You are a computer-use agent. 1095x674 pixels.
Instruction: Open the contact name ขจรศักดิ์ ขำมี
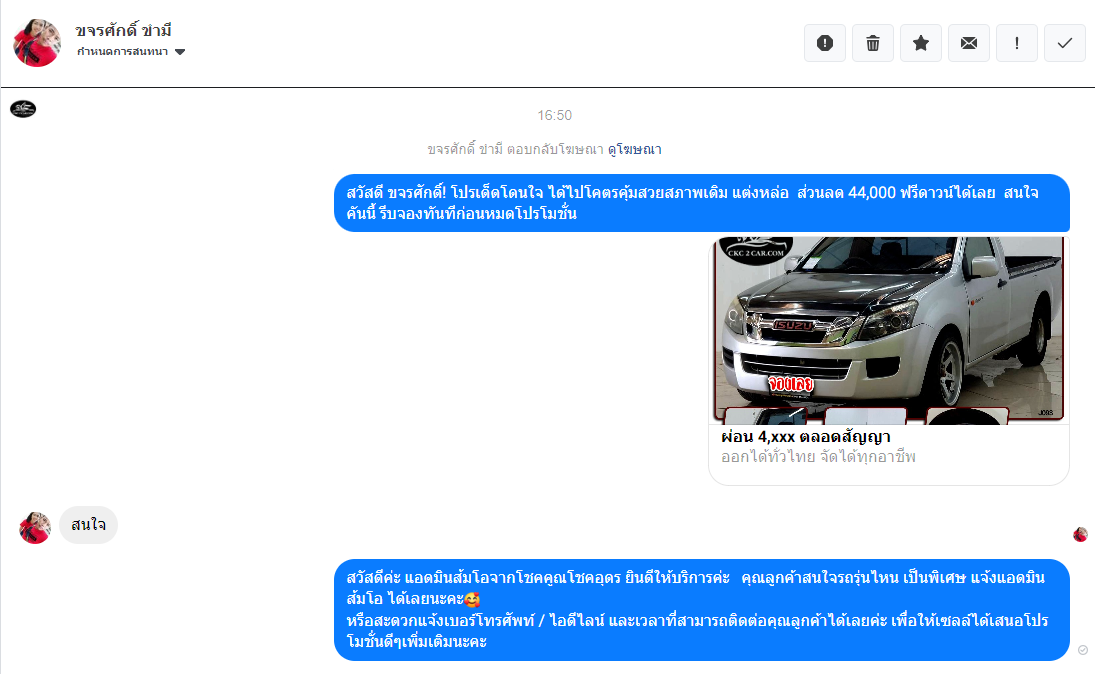tap(124, 31)
